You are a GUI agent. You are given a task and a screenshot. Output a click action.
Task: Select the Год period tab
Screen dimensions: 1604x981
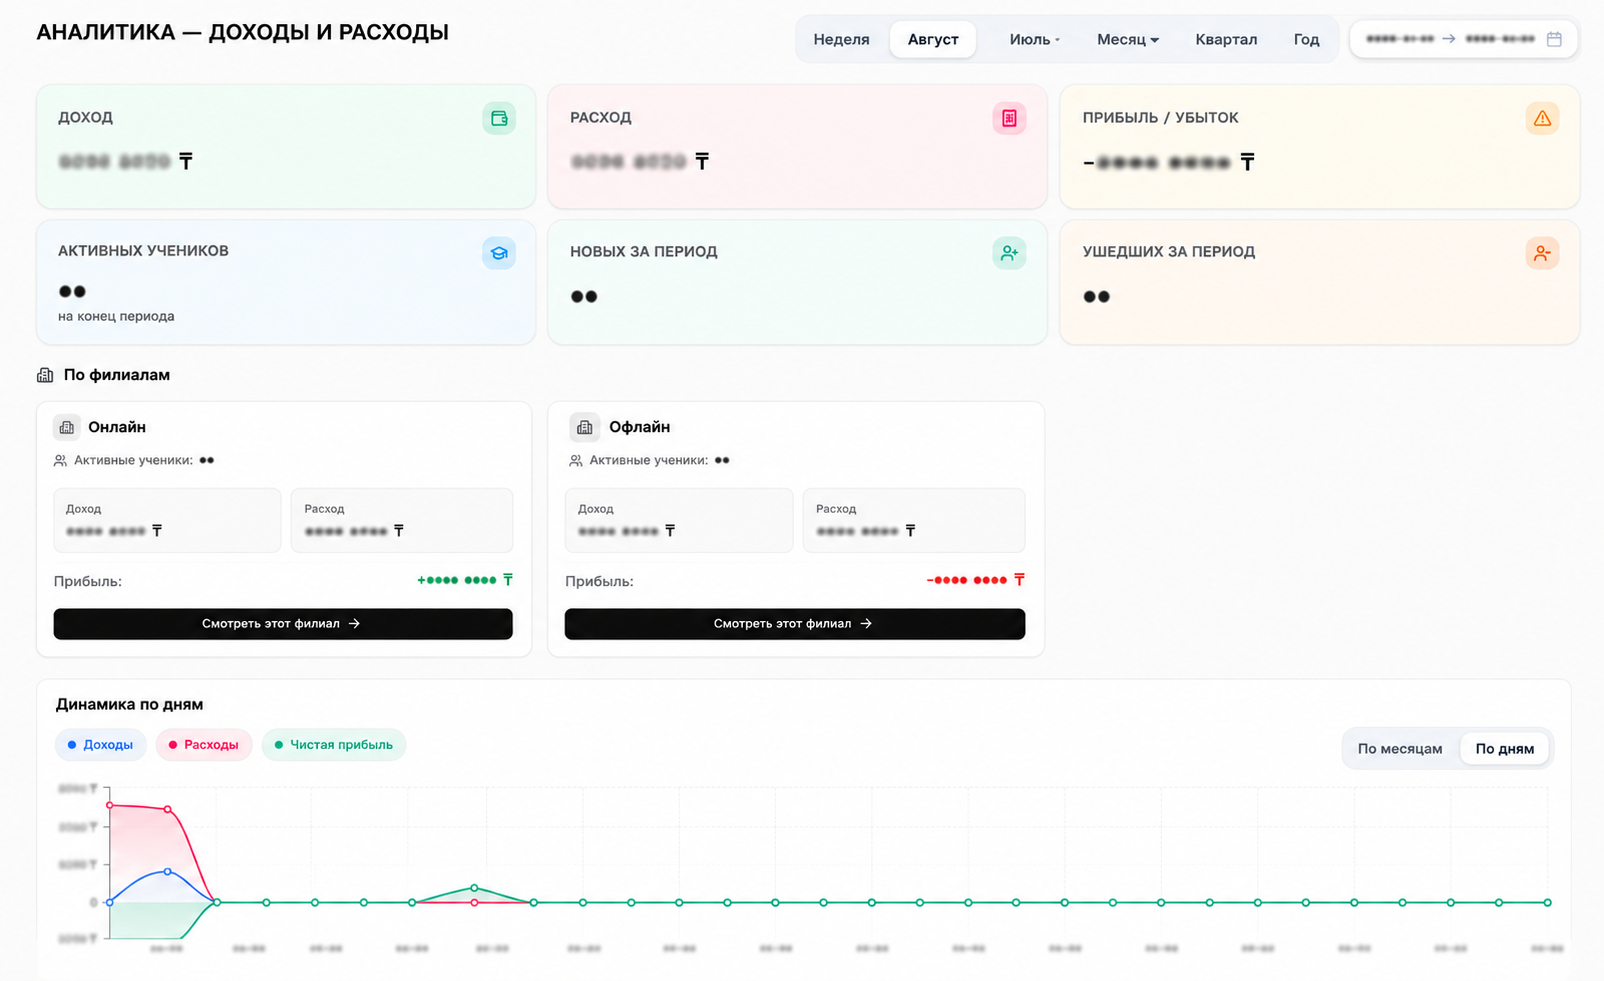tap(1306, 39)
